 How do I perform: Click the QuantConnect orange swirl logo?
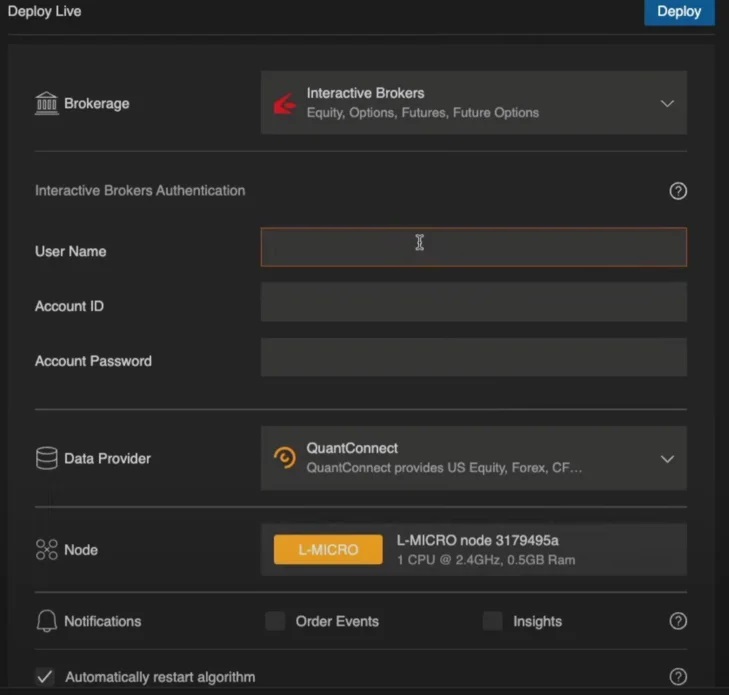point(285,458)
